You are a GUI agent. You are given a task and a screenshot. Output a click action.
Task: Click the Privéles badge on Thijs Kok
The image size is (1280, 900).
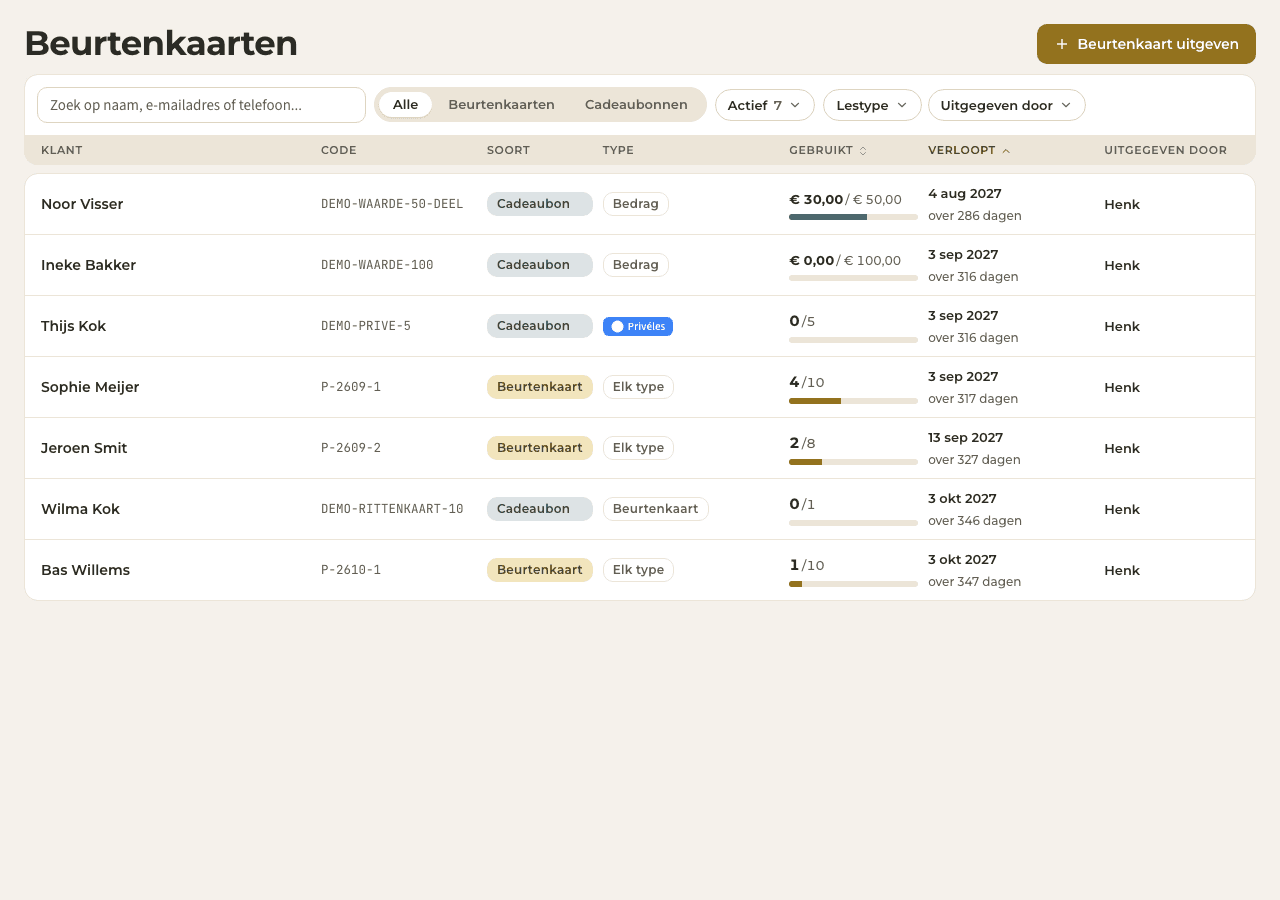tap(638, 326)
